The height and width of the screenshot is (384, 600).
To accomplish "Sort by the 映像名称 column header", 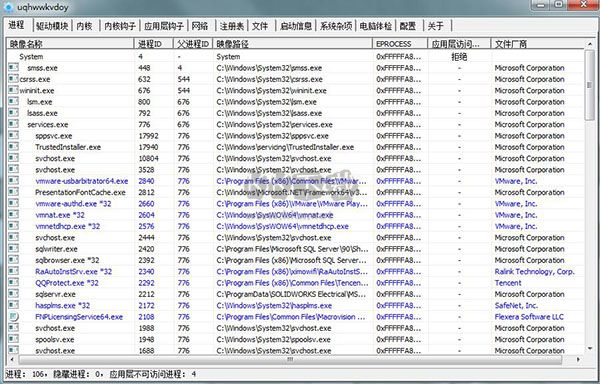I will tap(70, 44).
